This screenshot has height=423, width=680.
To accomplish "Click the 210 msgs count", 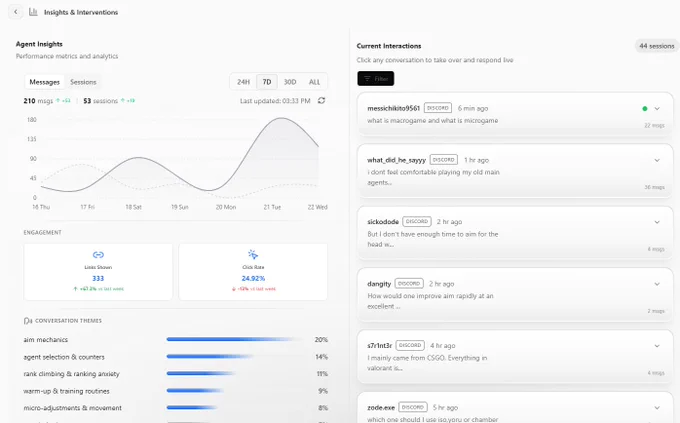I will click(x=38, y=101).
